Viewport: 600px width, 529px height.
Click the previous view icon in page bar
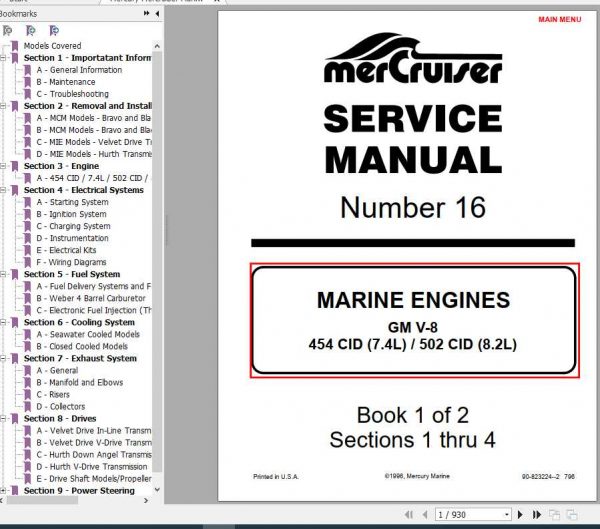pyautogui.click(x=554, y=514)
